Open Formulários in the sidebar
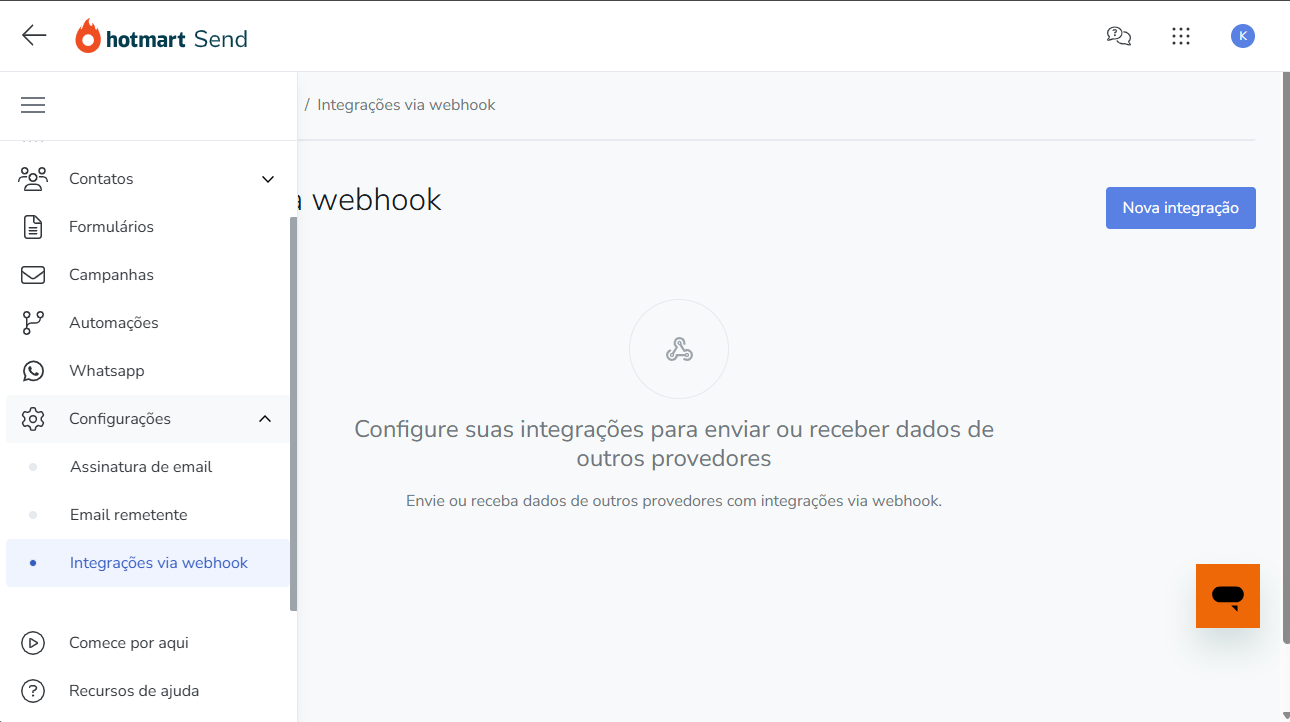Screen dimensions: 1290x722 [x=148, y=227]
